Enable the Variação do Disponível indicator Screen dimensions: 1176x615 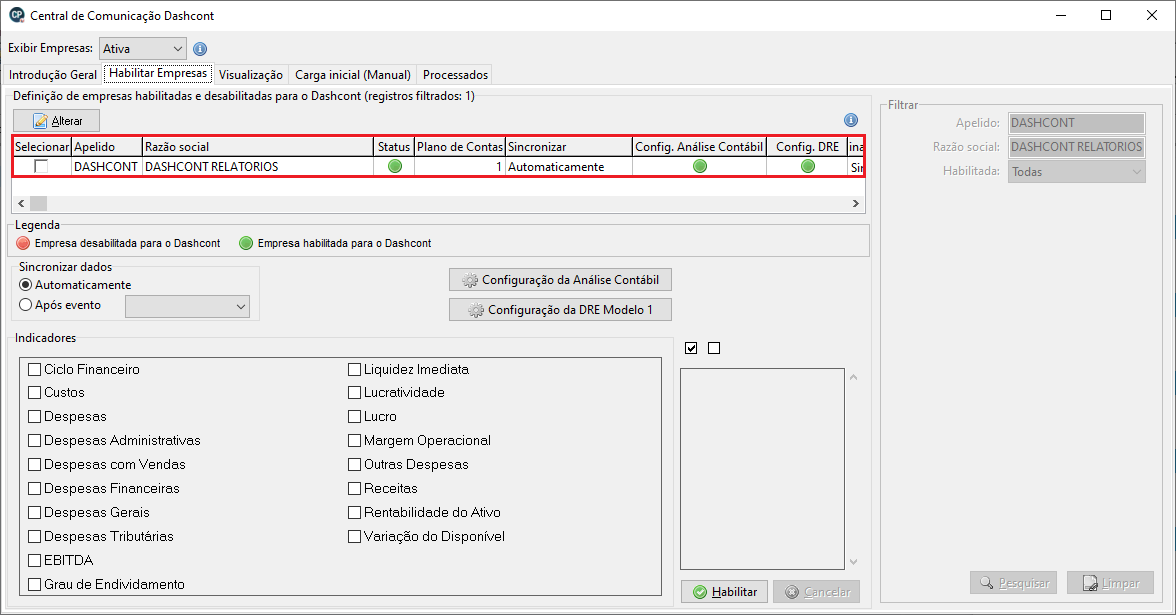(355, 537)
